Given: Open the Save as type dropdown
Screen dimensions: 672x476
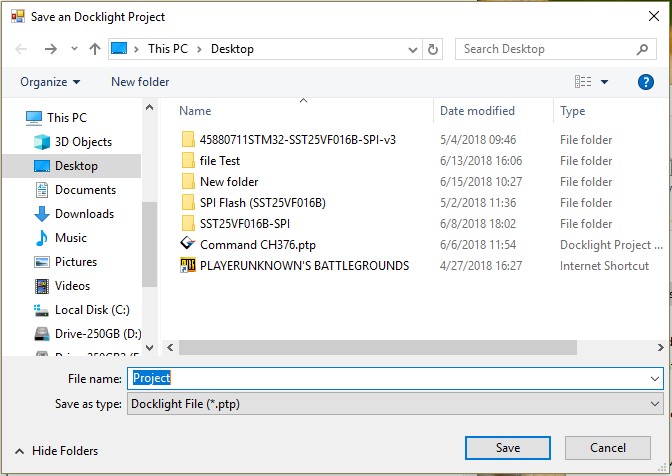Looking at the screenshot, I should coord(395,404).
